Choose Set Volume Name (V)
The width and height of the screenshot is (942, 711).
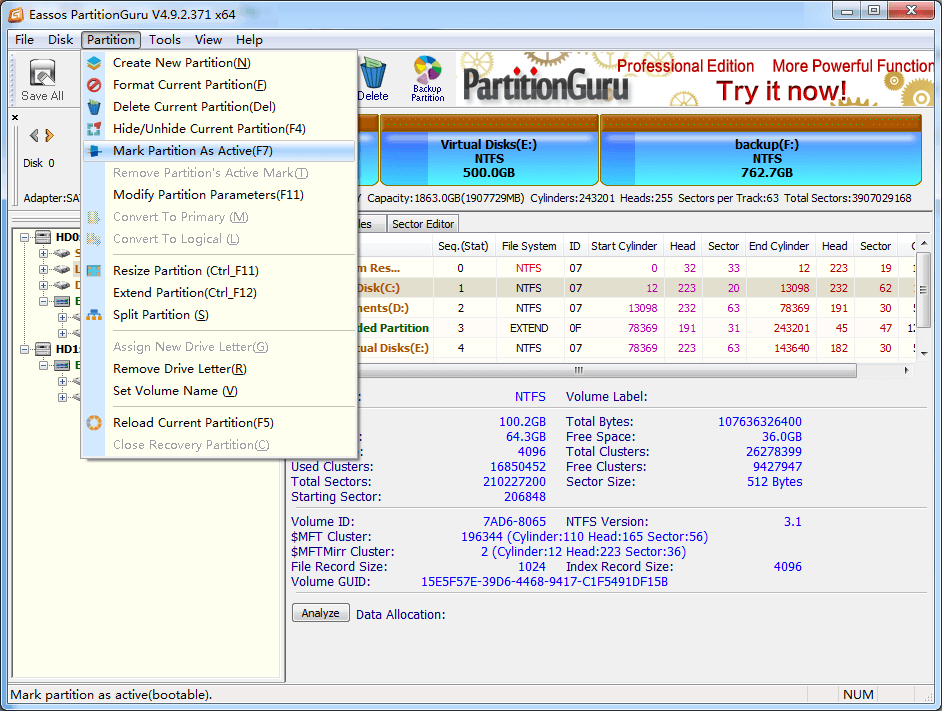(x=219, y=391)
